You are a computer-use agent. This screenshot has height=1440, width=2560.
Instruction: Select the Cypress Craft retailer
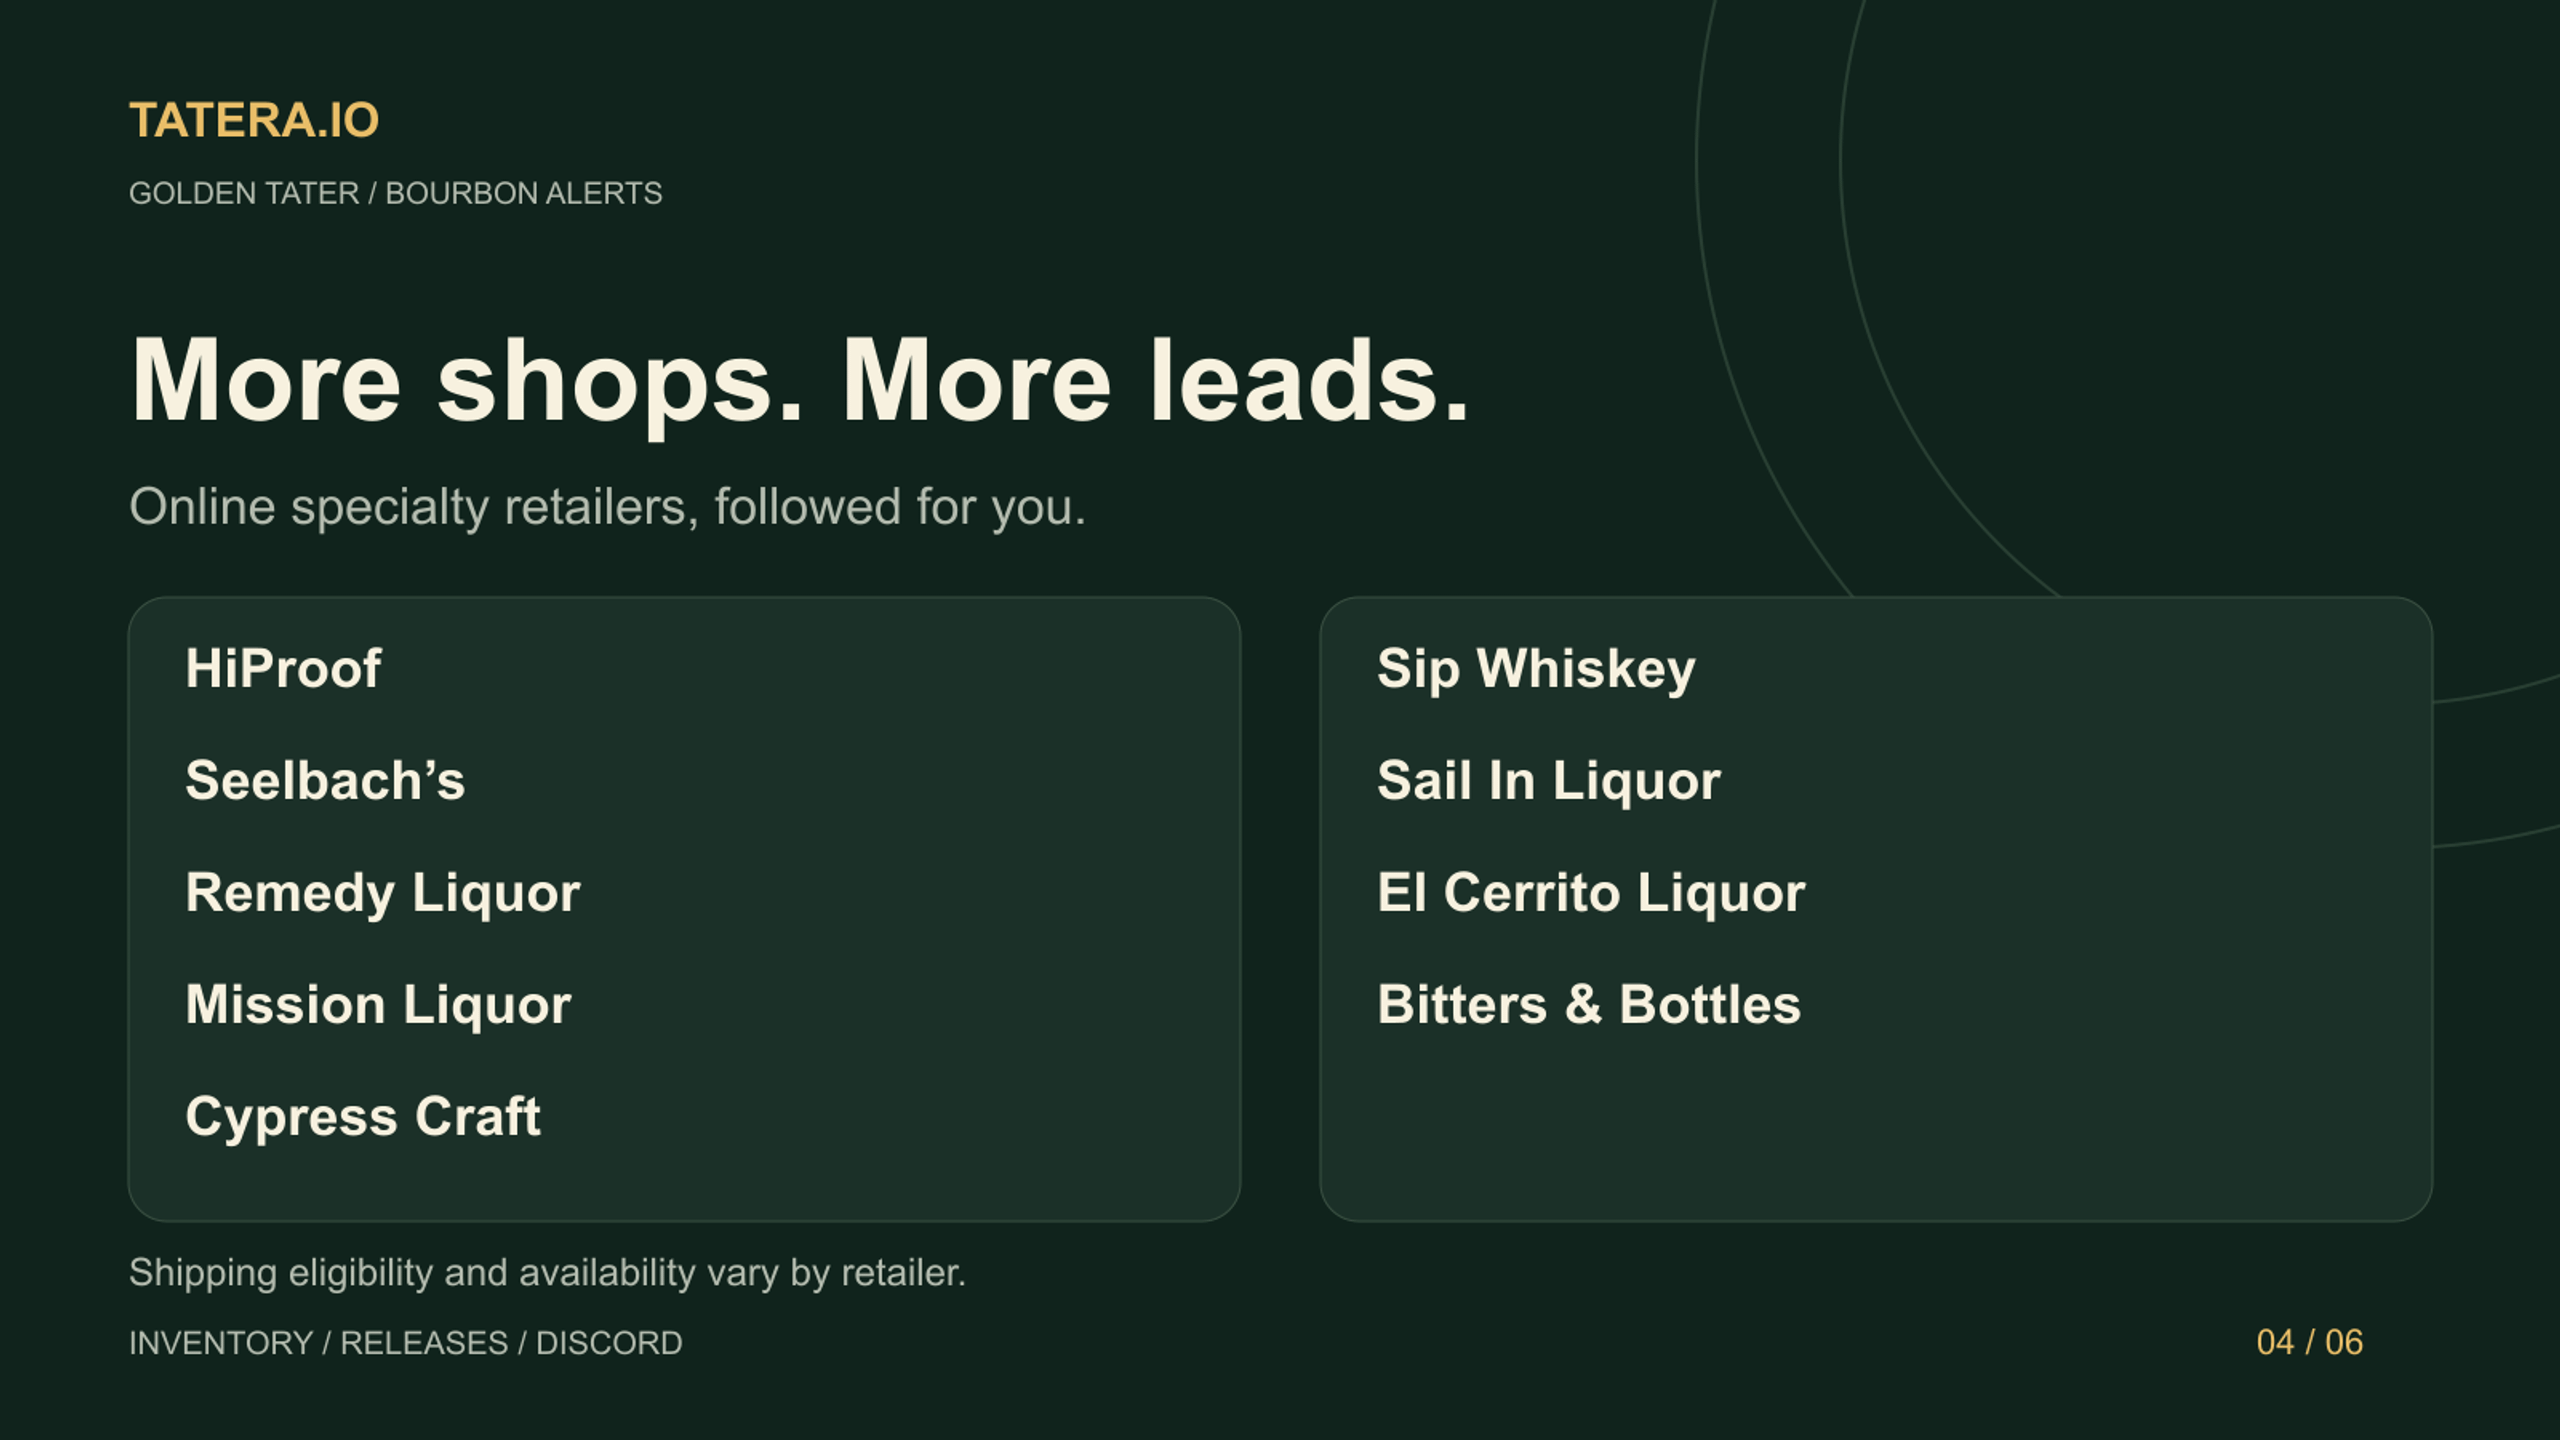click(363, 1117)
